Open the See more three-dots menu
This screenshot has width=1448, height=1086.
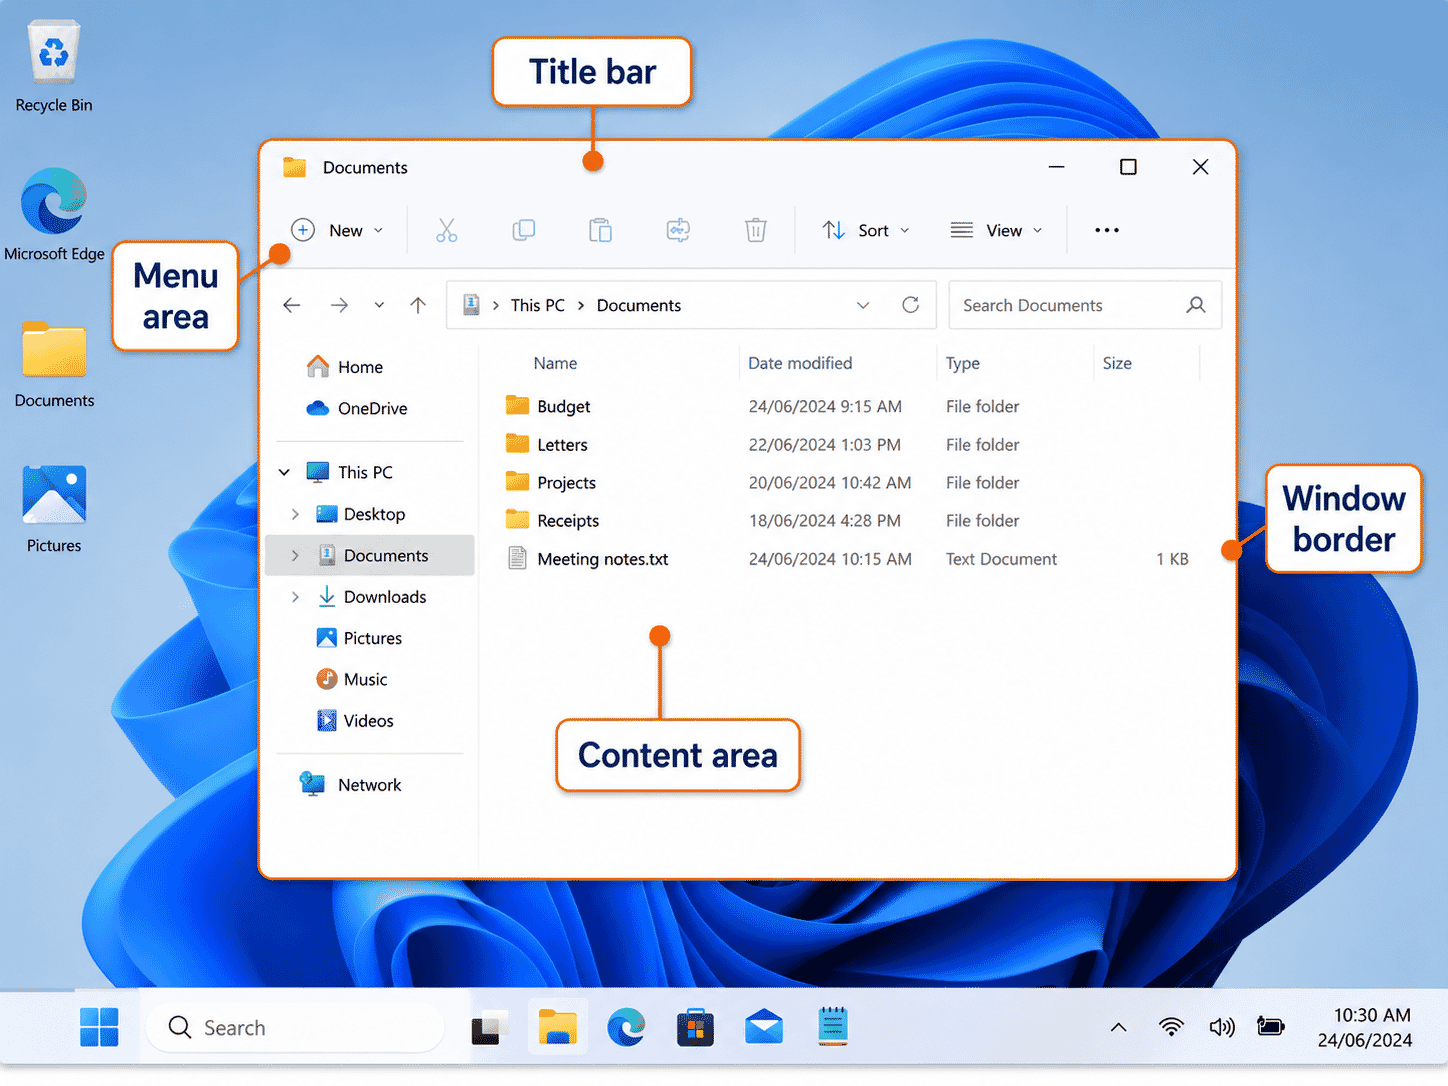(x=1107, y=230)
